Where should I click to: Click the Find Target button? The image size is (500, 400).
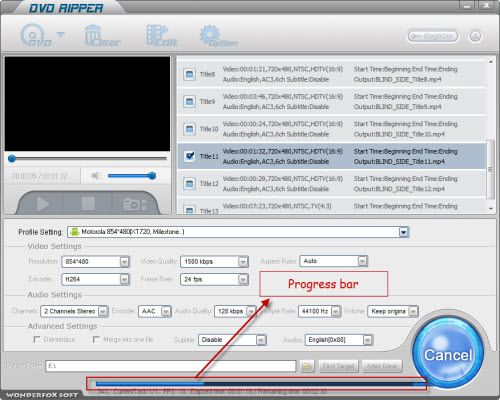click(339, 366)
